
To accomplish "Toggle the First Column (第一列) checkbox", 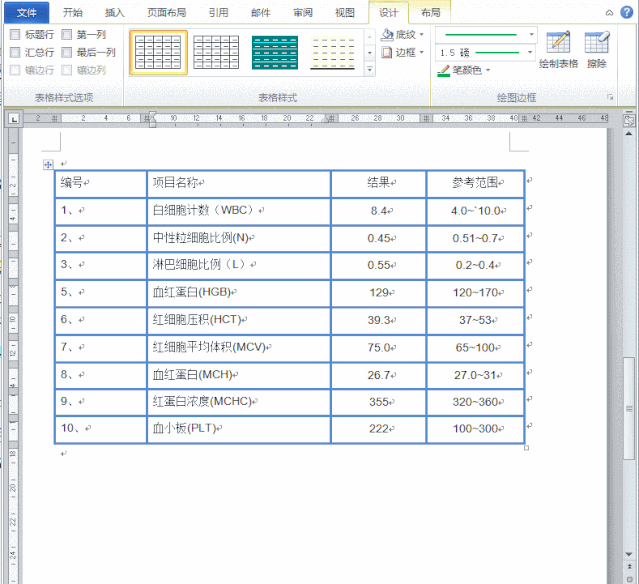I will pyautogui.click(x=66, y=35).
